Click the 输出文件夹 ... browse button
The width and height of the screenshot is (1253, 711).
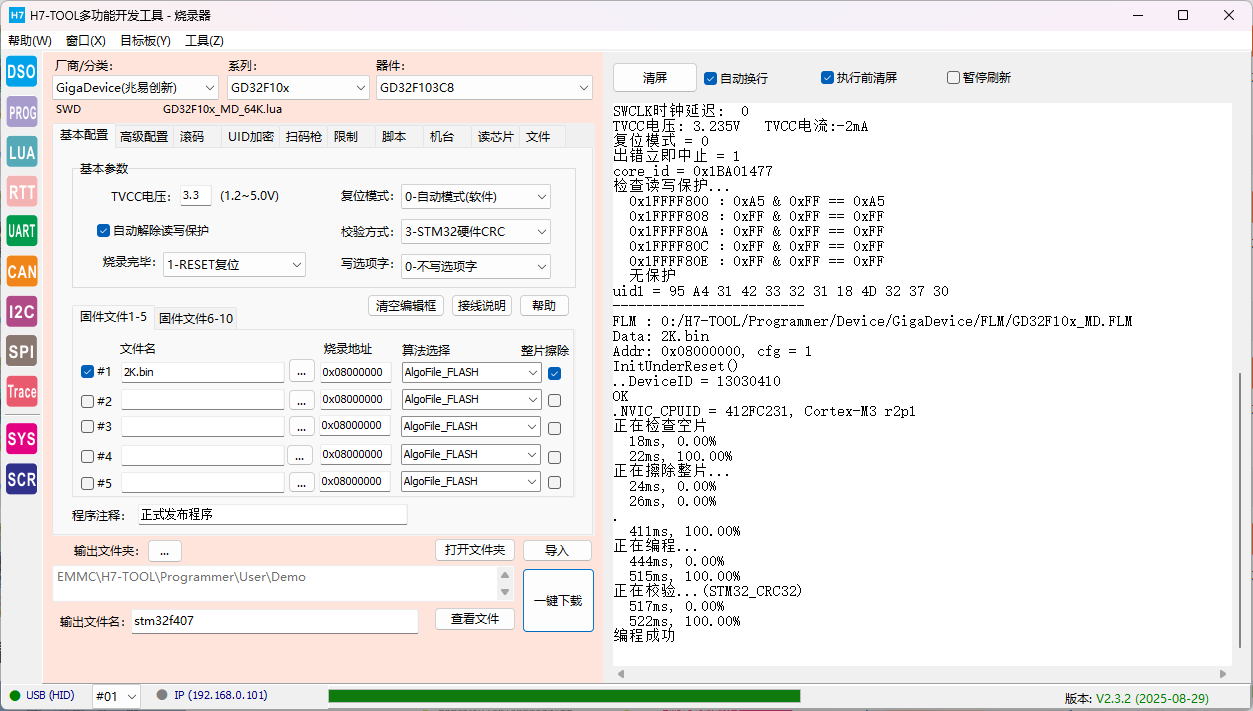pos(164,551)
